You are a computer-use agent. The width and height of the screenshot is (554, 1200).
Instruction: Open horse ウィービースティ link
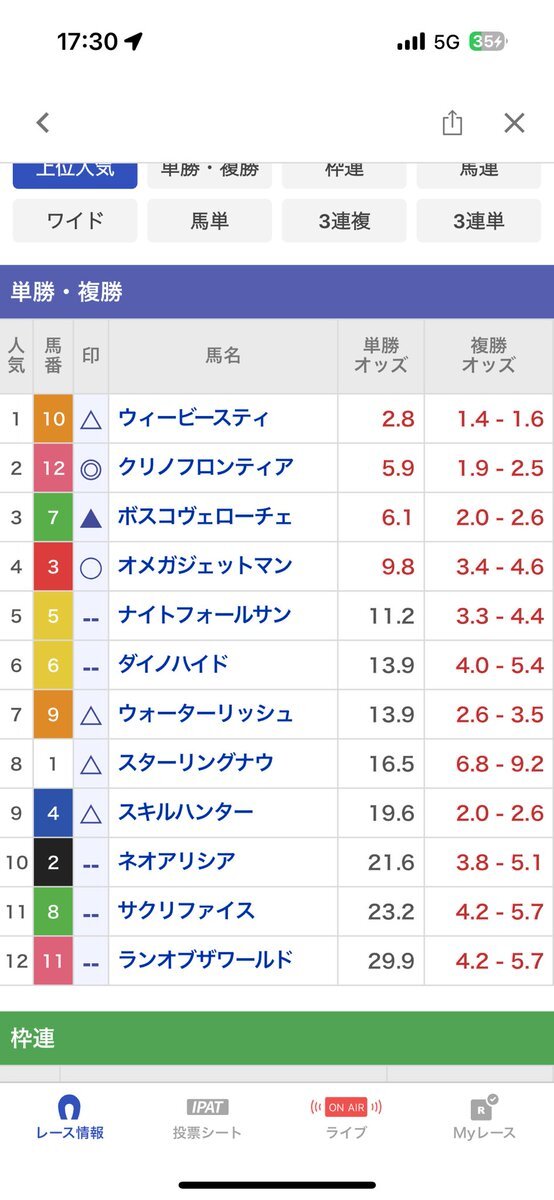click(x=193, y=419)
